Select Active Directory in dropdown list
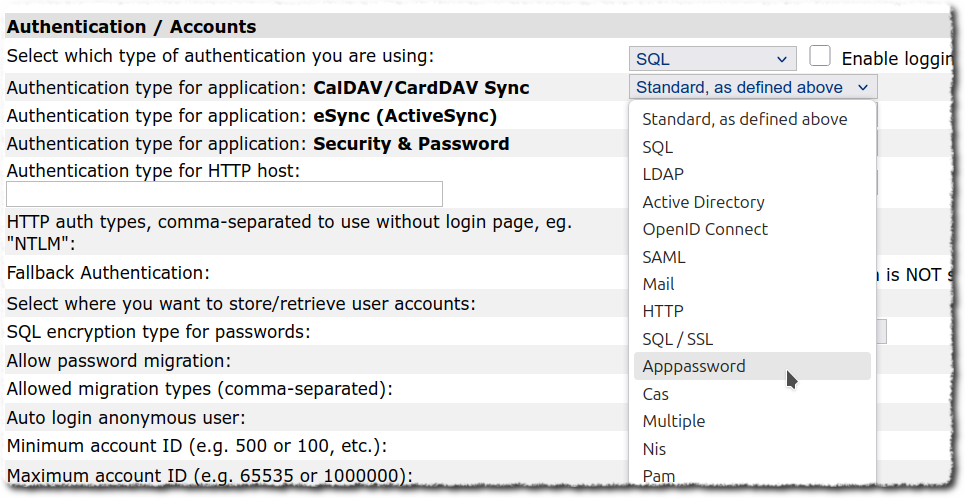 703,202
